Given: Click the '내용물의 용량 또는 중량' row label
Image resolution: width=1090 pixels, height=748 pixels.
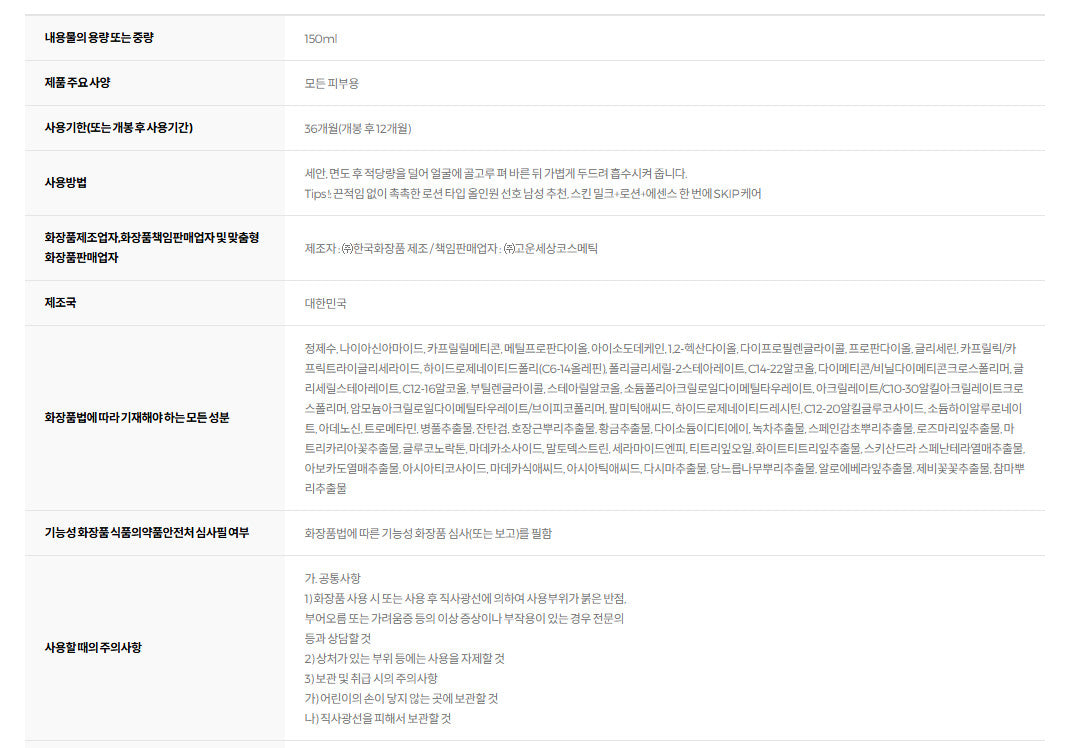Looking at the screenshot, I should tap(99, 38).
